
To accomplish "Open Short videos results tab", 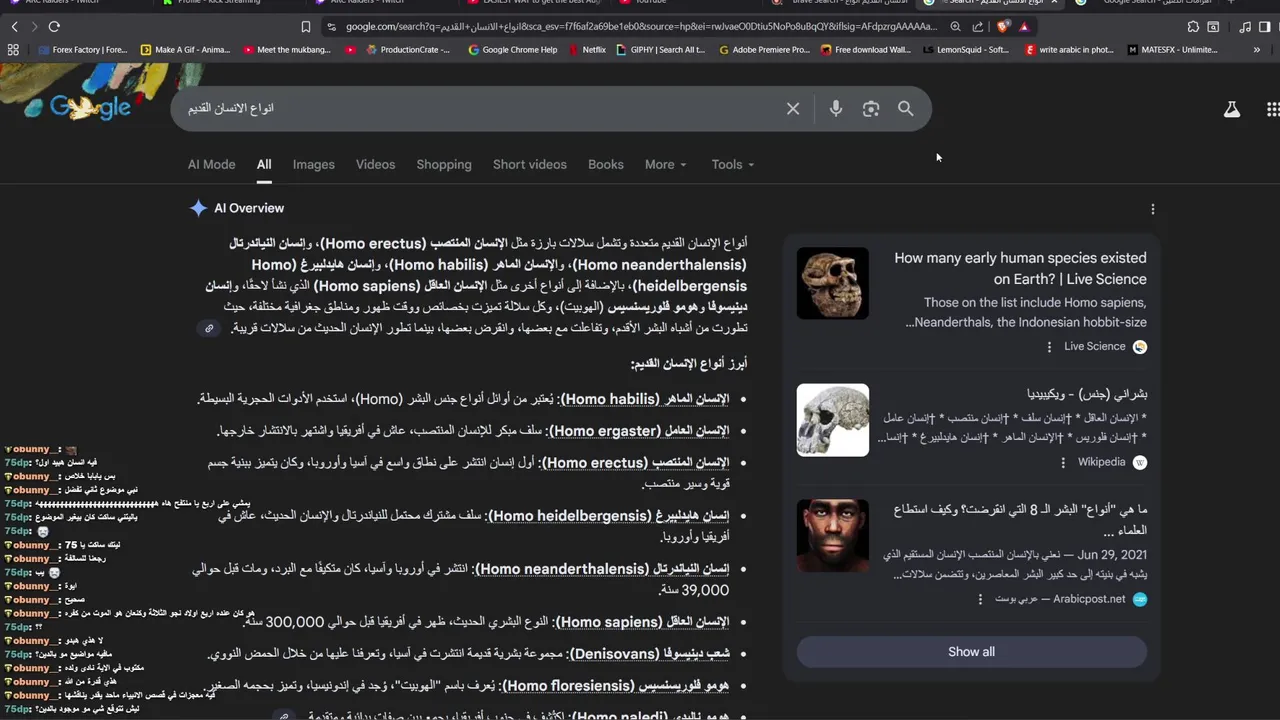I will tap(530, 164).
